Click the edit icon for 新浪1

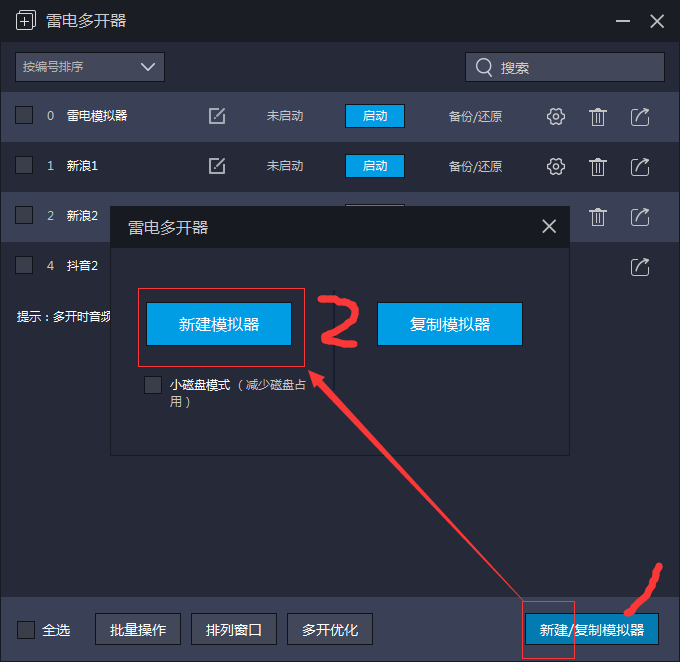[217, 166]
